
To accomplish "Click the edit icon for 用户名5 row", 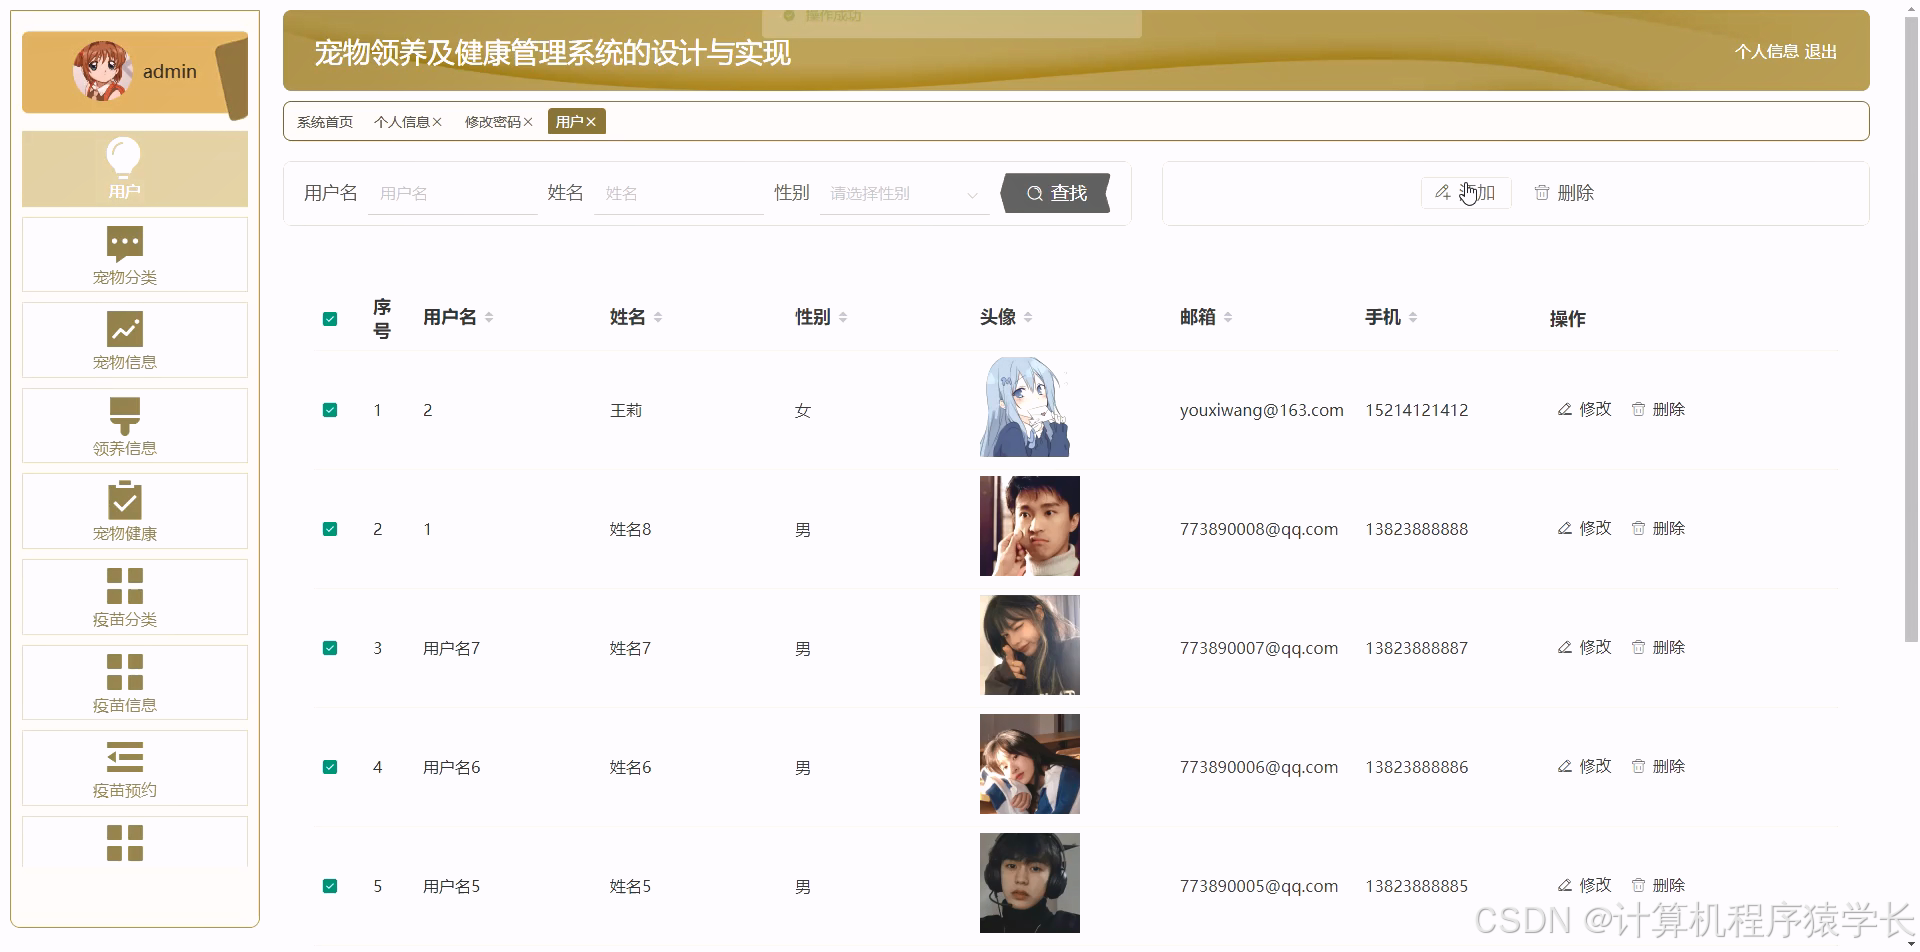I will click(1565, 885).
